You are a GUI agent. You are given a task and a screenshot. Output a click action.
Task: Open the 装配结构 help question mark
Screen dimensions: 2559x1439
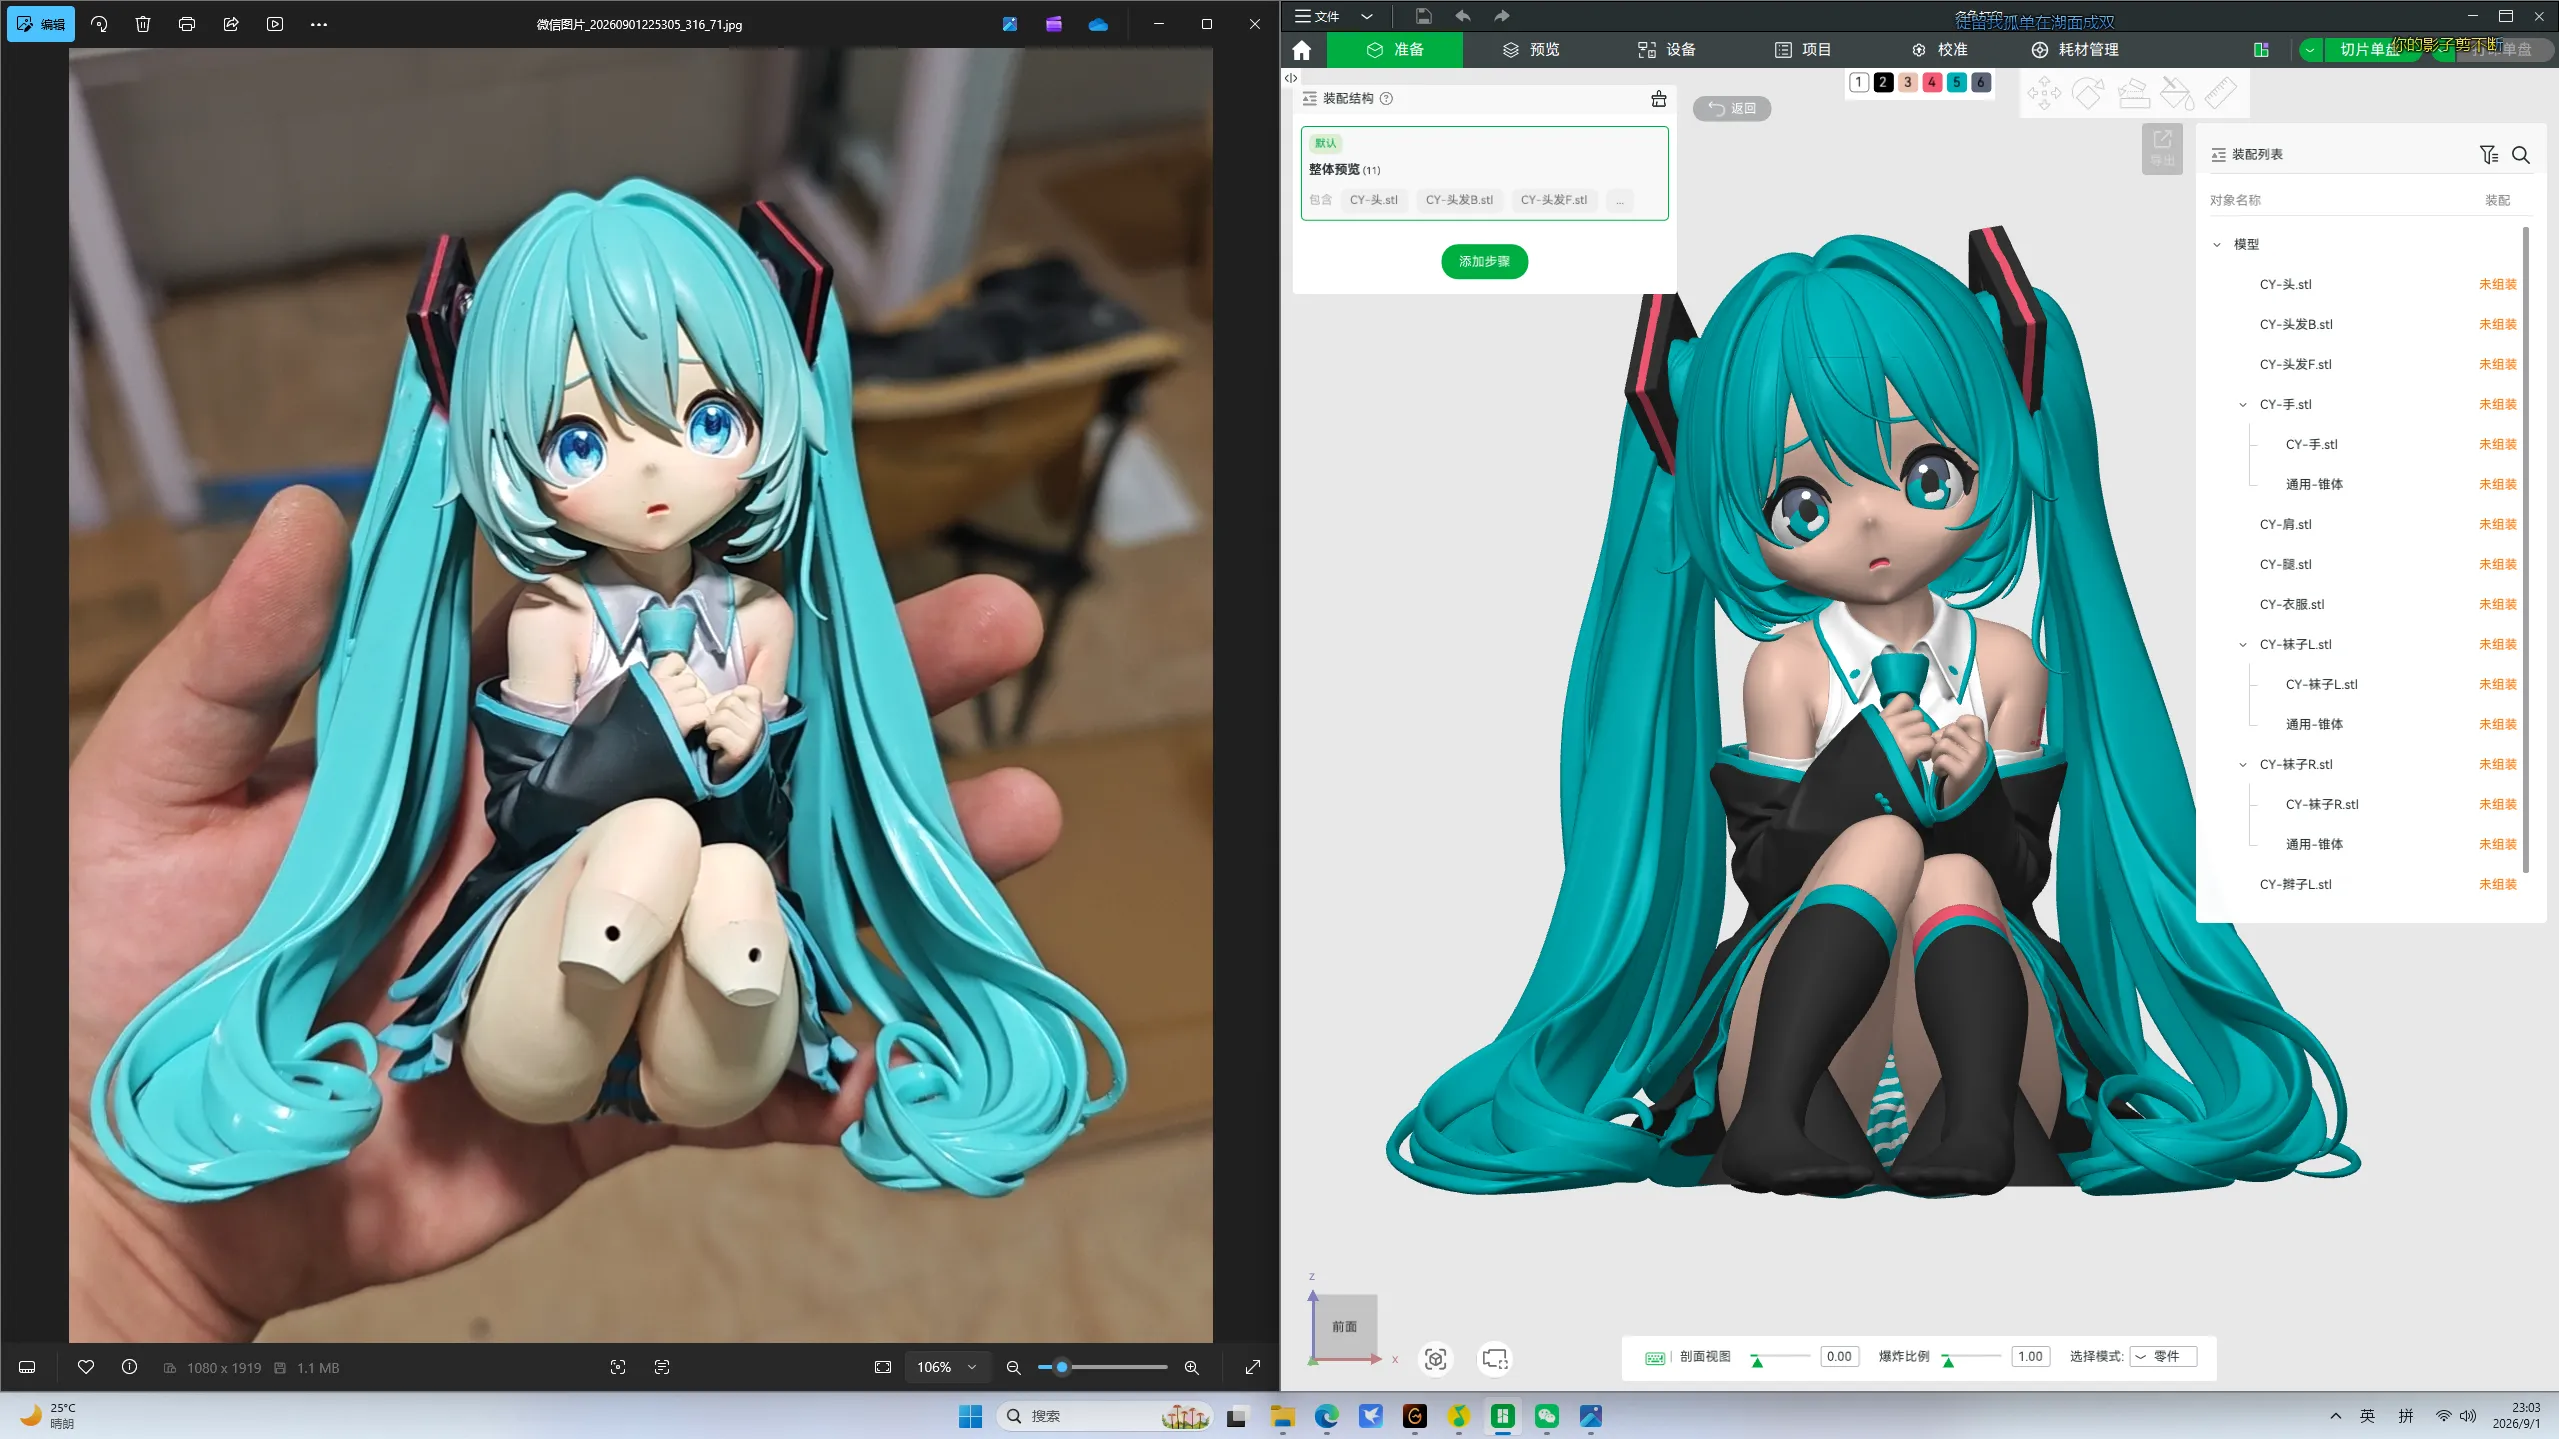(1386, 98)
